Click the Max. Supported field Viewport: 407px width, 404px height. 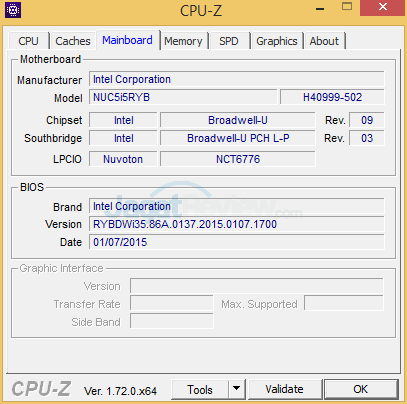(x=344, y=304)
